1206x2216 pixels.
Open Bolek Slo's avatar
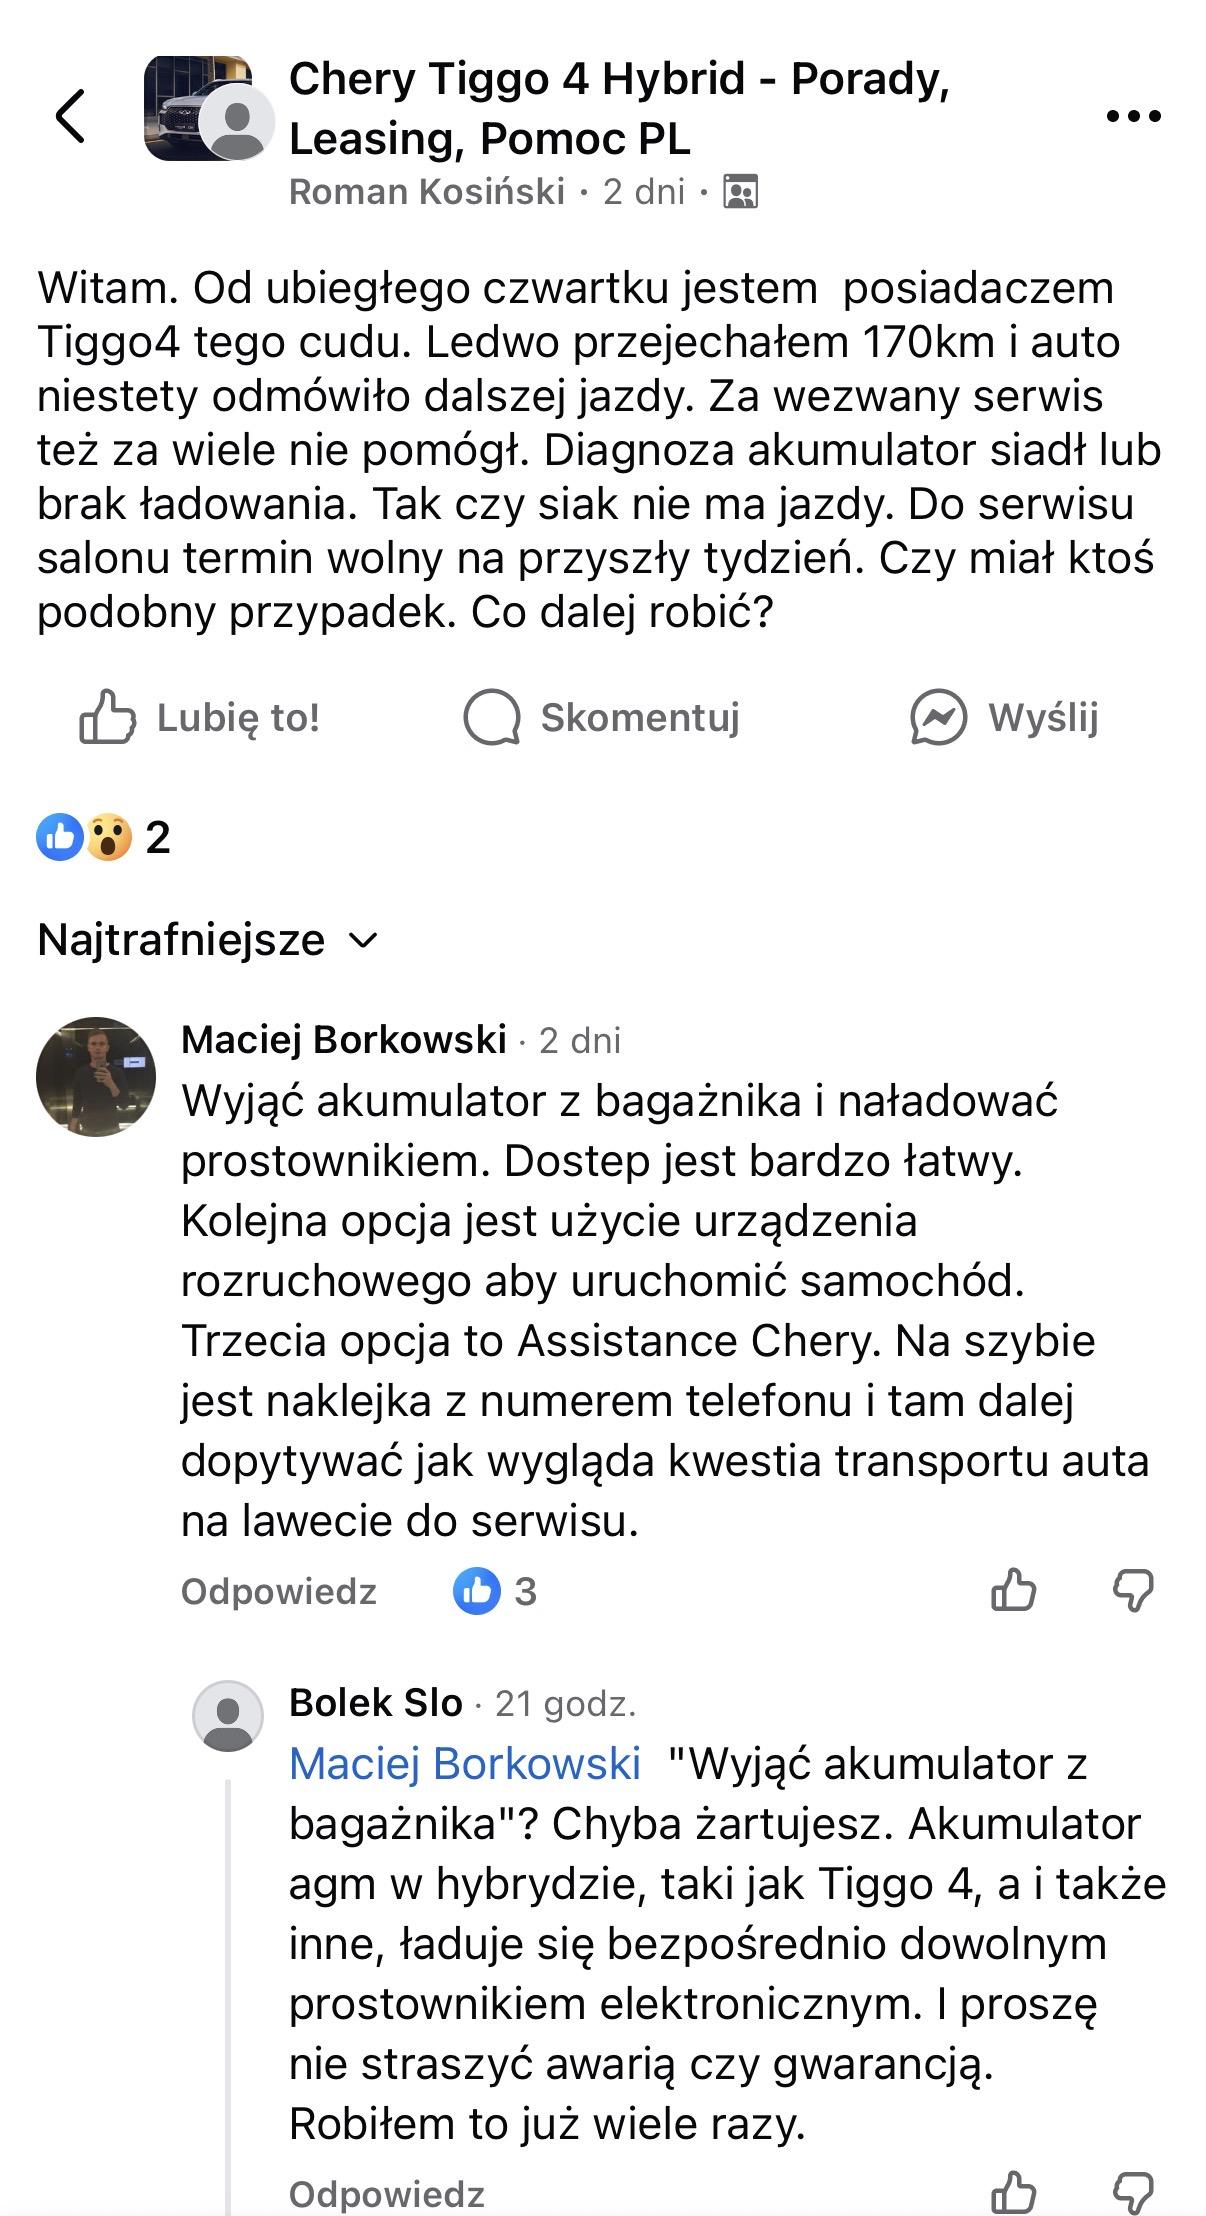[x=228, y=1716]
